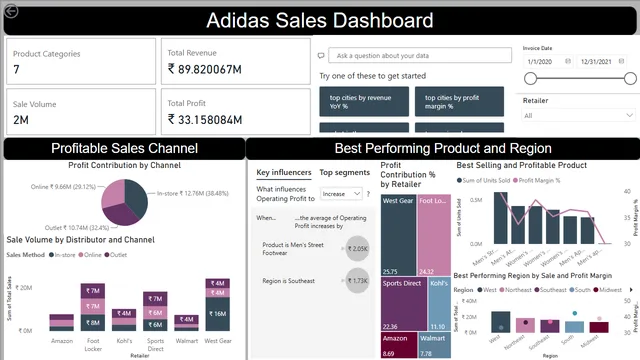Select the Region is Southeast influencer
This screenshot has height=360, width=640.
pos(288,281)
